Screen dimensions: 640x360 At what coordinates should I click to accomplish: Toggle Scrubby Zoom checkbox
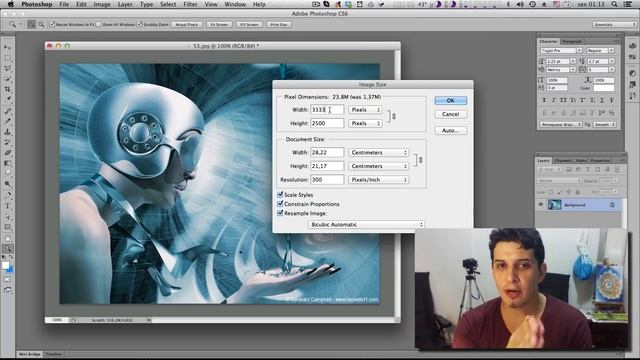pos(139,24)
